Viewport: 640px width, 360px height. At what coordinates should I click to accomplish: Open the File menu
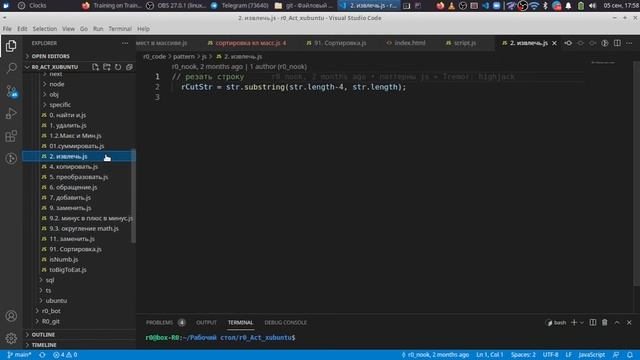pos(7,29)
